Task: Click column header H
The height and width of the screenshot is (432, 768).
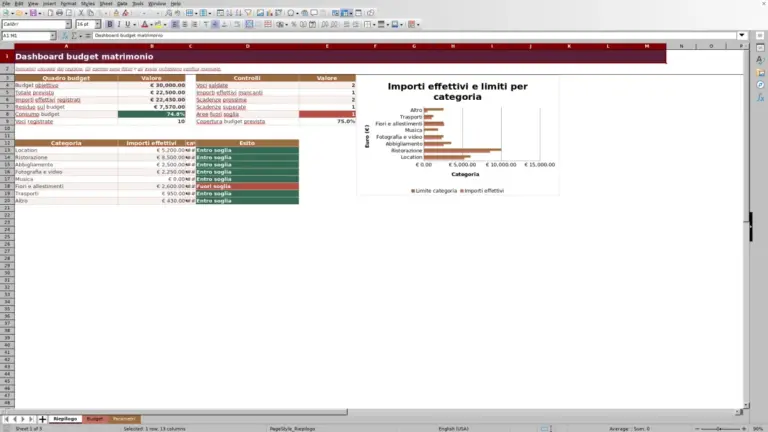Action: click(453, 46)
